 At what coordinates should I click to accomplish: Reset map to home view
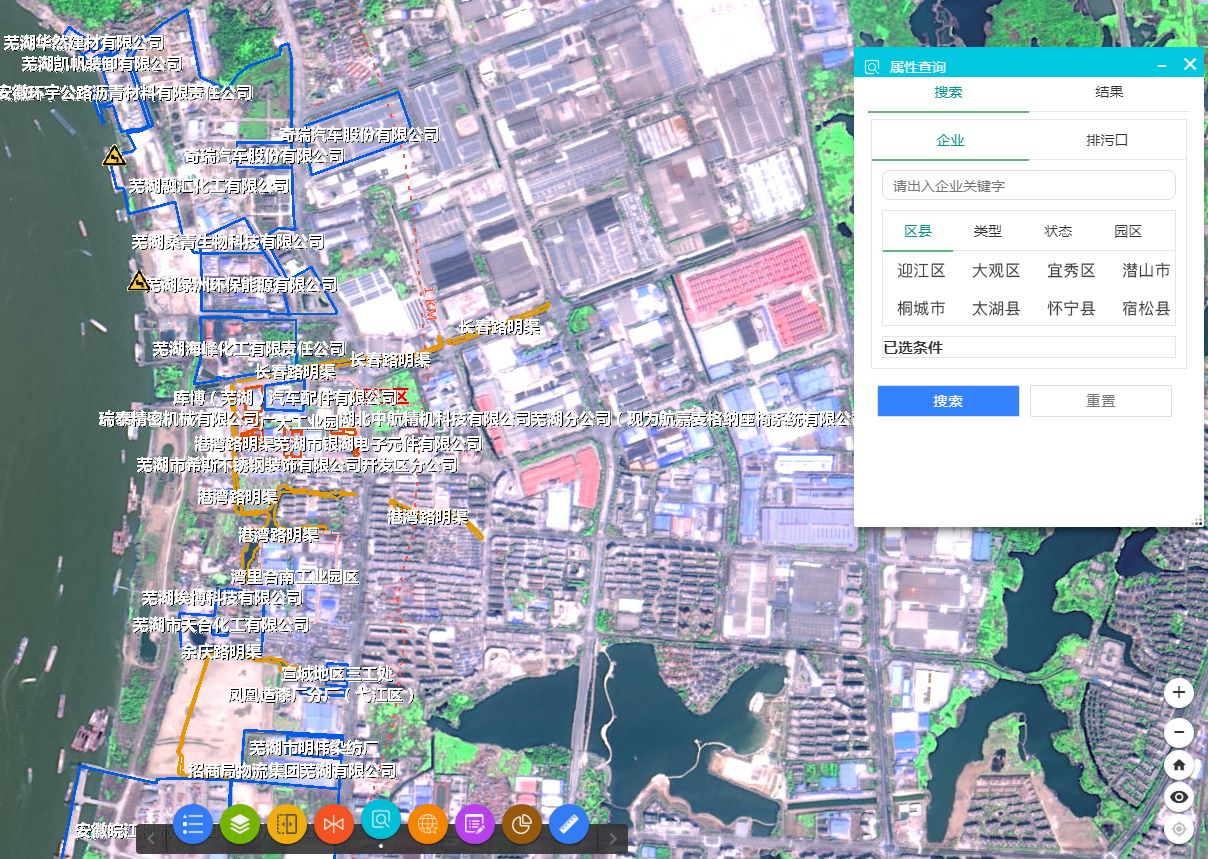(x=1179, y=764)
